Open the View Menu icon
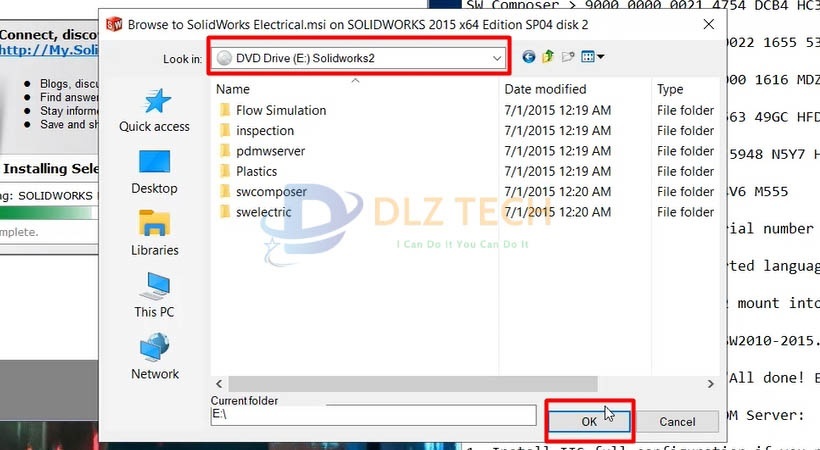The image size is (820, 450). coord(588,57)
